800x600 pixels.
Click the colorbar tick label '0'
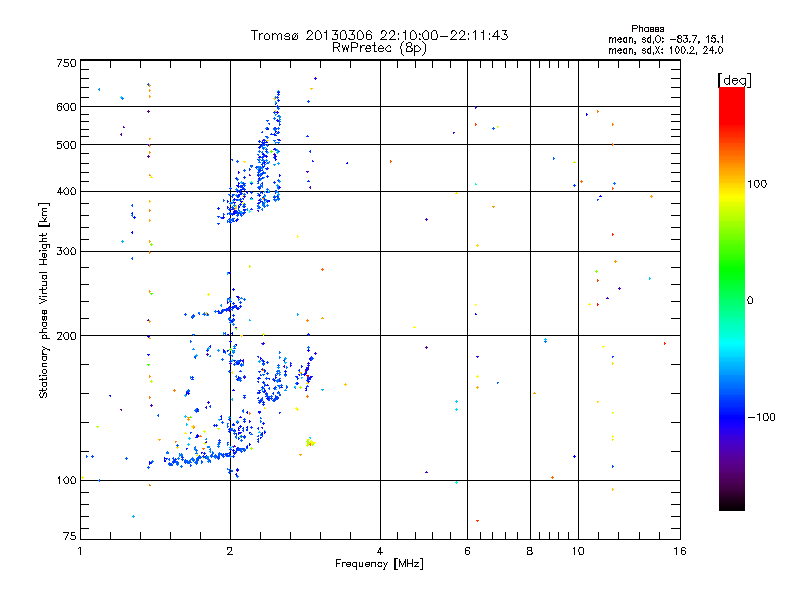(x=750, y=301)
